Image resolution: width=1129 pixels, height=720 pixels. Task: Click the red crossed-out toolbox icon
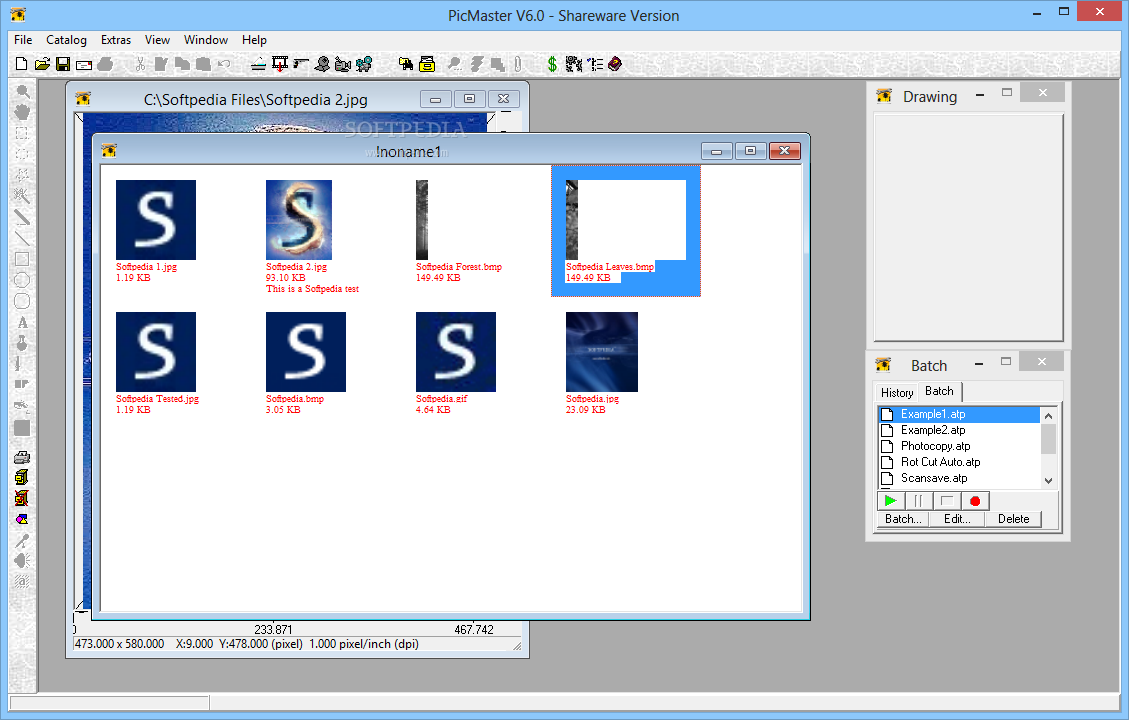(22, 498)
